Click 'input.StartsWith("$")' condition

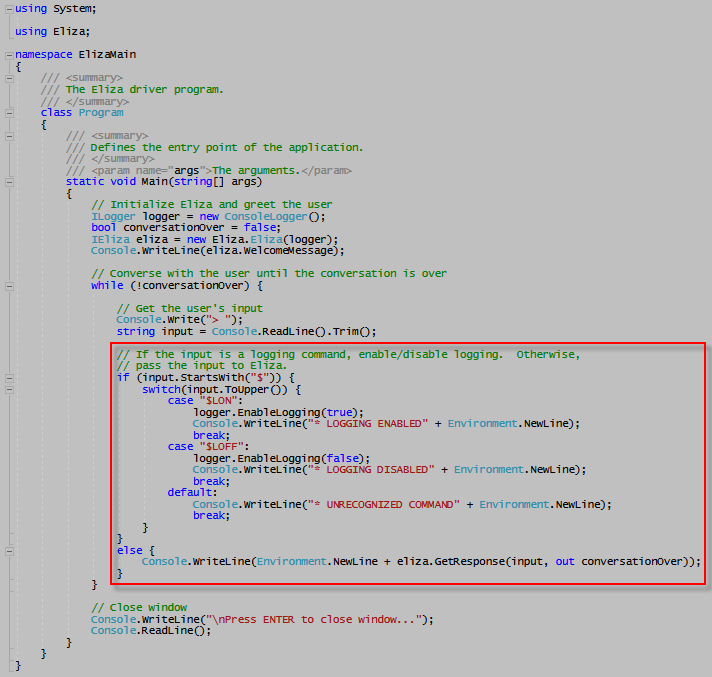coord(209,378)
